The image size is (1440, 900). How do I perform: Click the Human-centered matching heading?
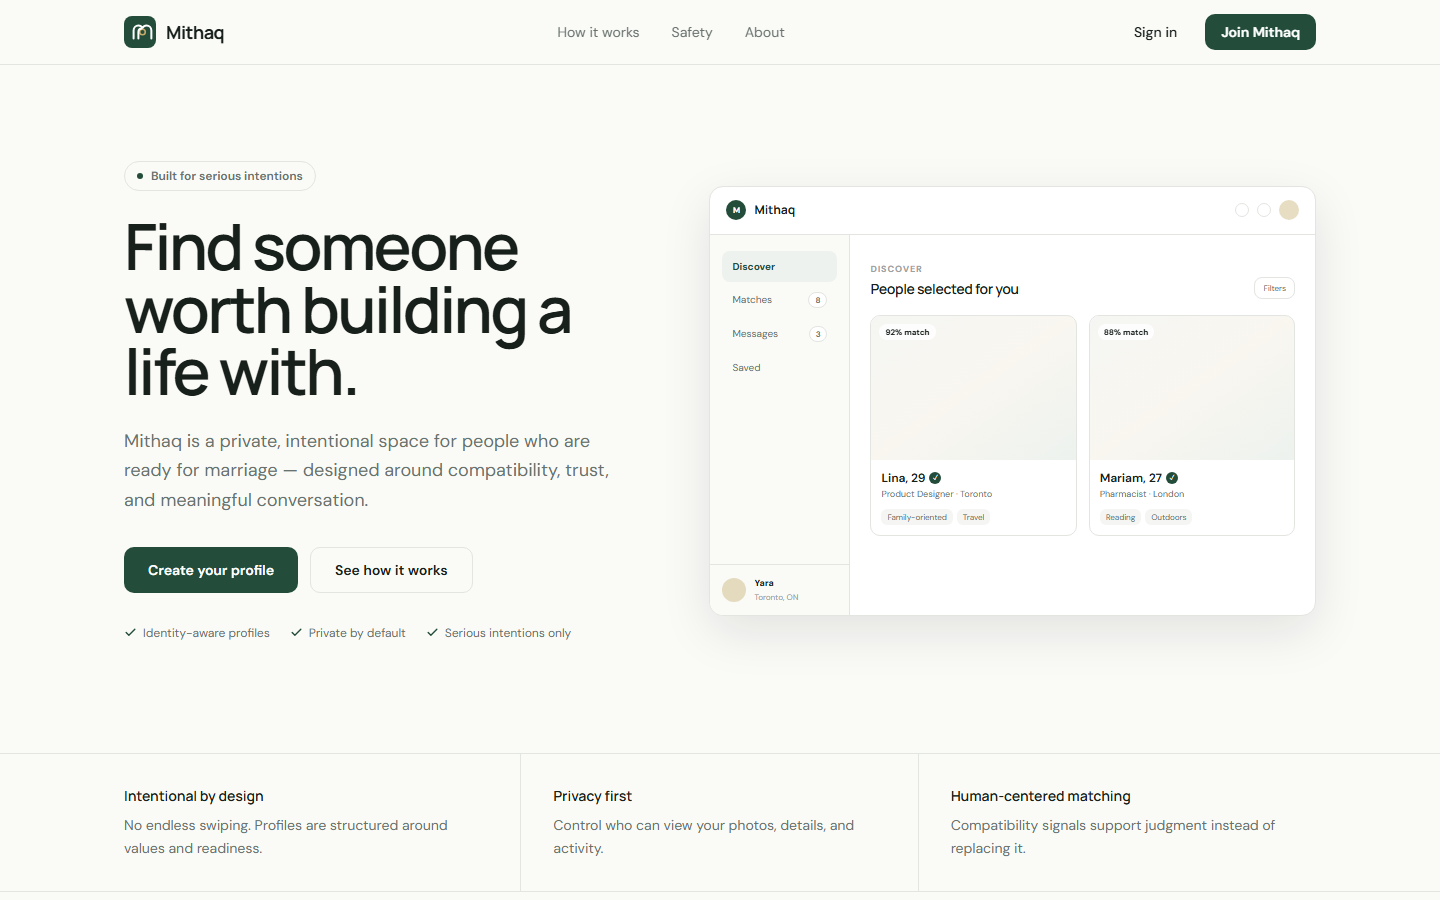click(x=1041, y=796)
